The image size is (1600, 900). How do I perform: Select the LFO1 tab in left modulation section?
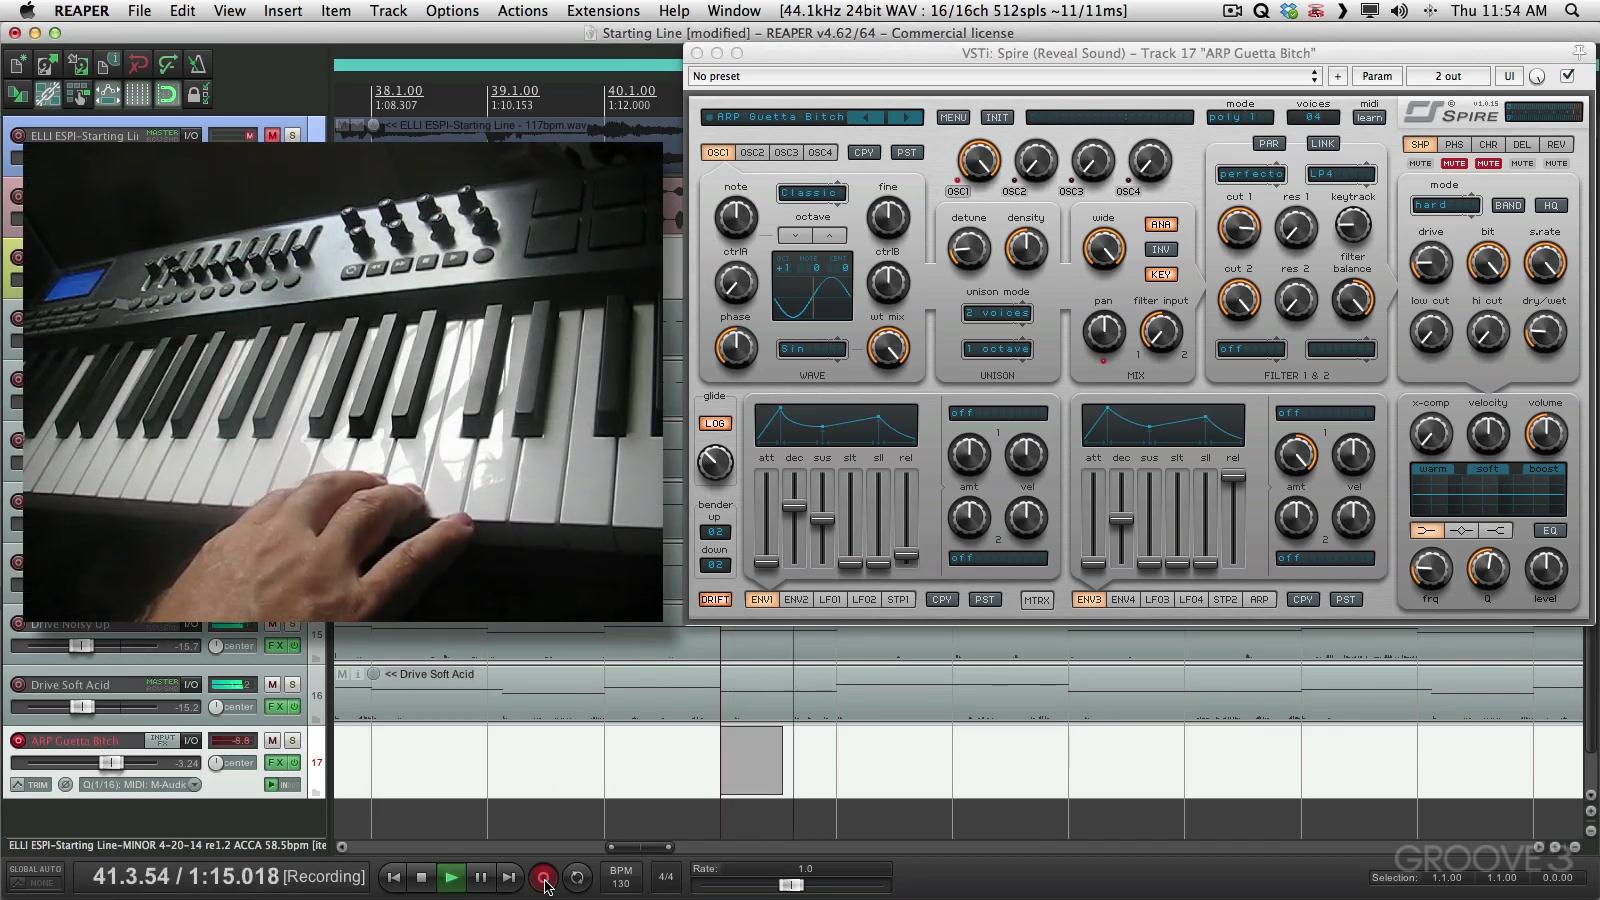coord(830,600)
